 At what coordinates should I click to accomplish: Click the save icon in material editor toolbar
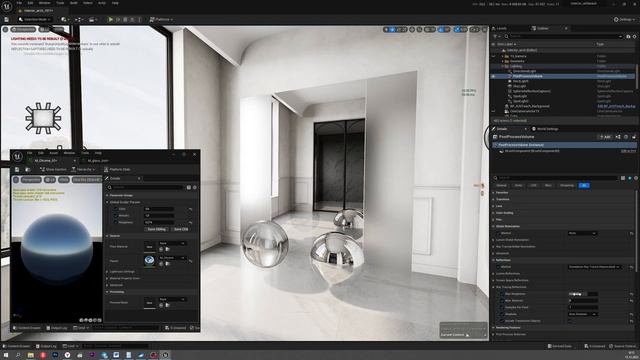(x=17, y=169)
